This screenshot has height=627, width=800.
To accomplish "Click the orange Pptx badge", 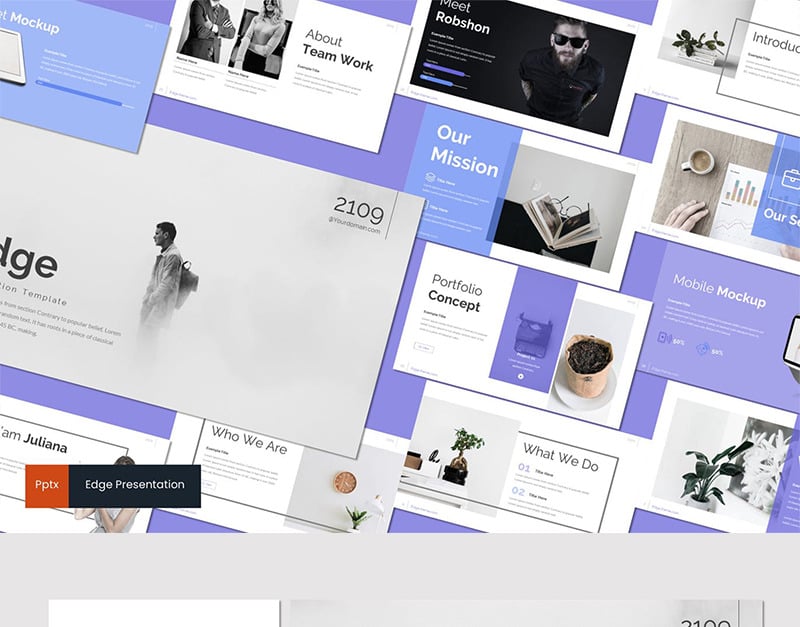I will pos(47,486).
